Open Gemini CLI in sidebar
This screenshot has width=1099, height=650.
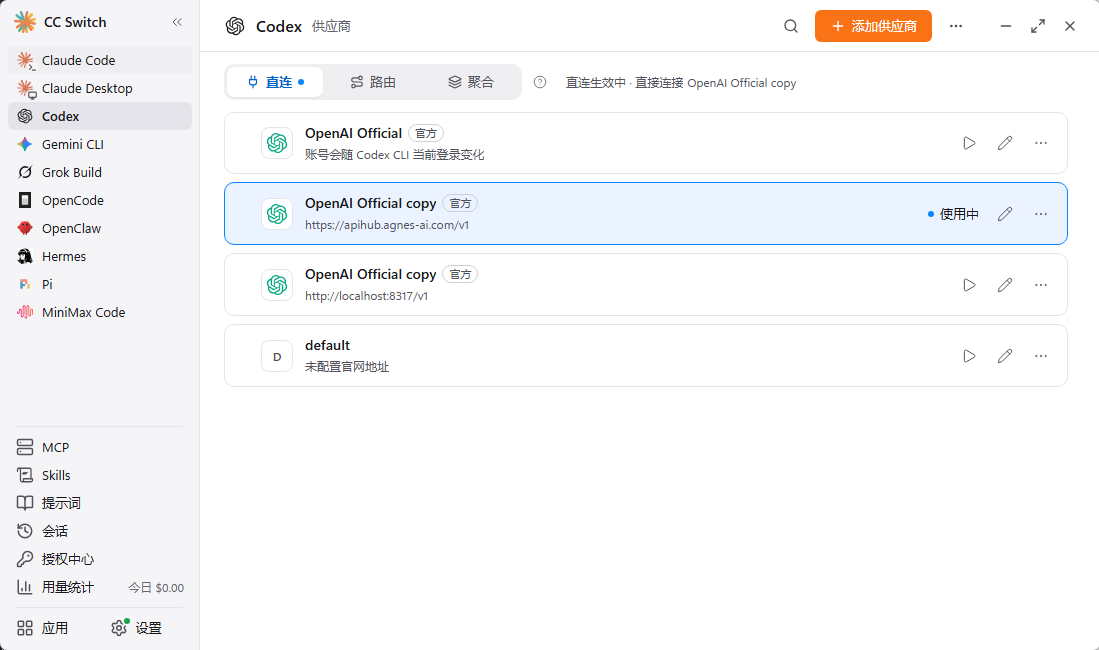[x=100, y=144]
